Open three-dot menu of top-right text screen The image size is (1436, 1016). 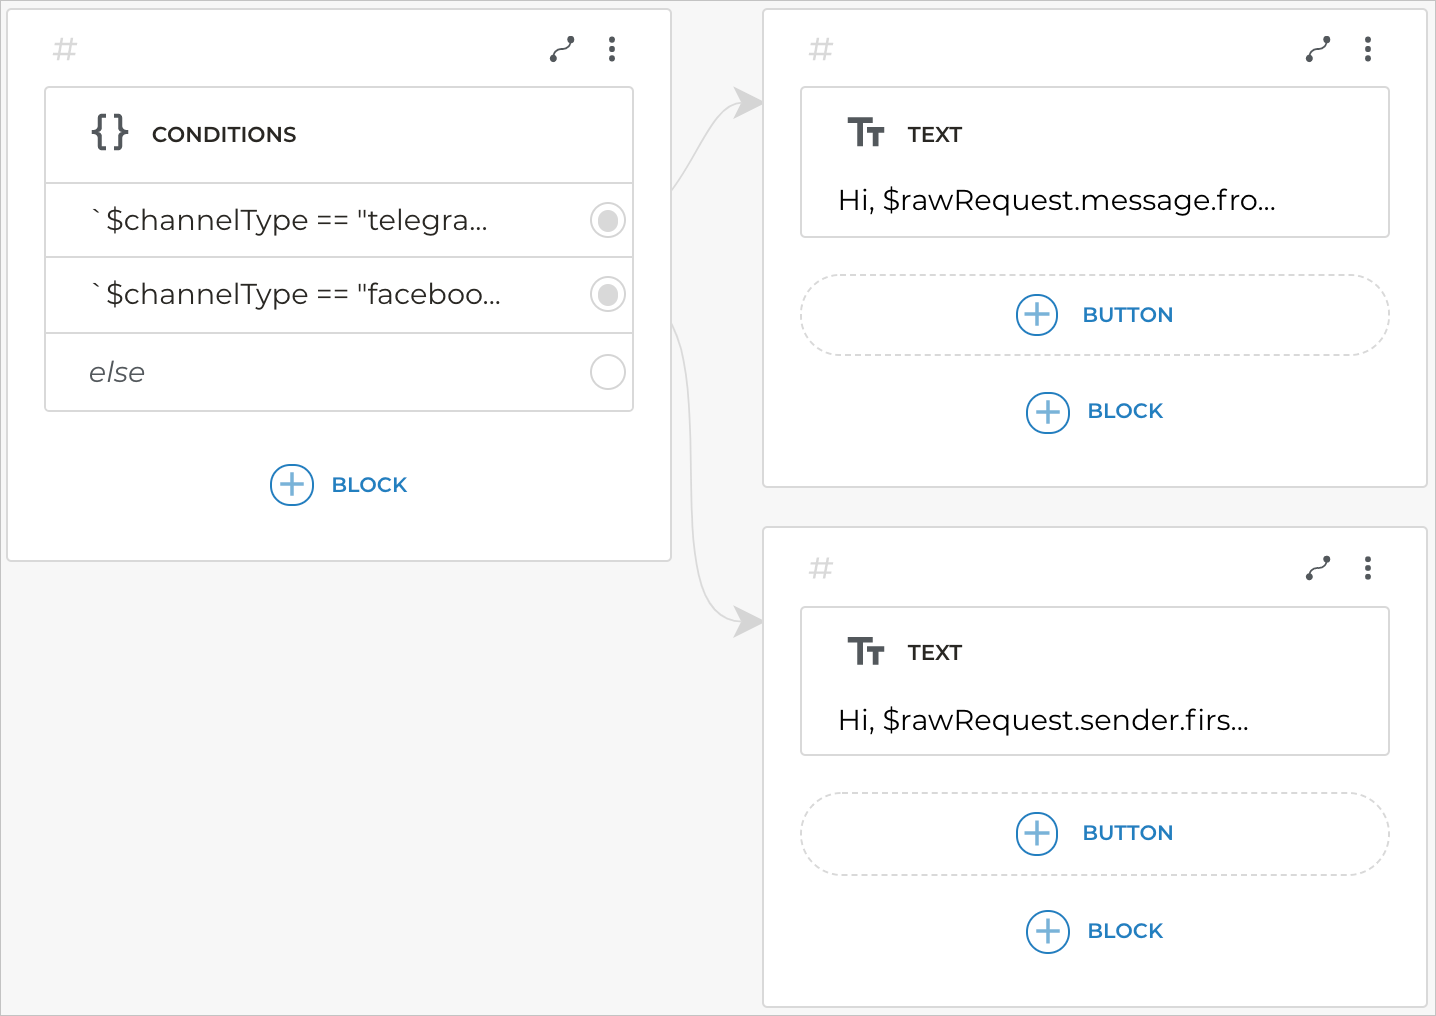1368,49
